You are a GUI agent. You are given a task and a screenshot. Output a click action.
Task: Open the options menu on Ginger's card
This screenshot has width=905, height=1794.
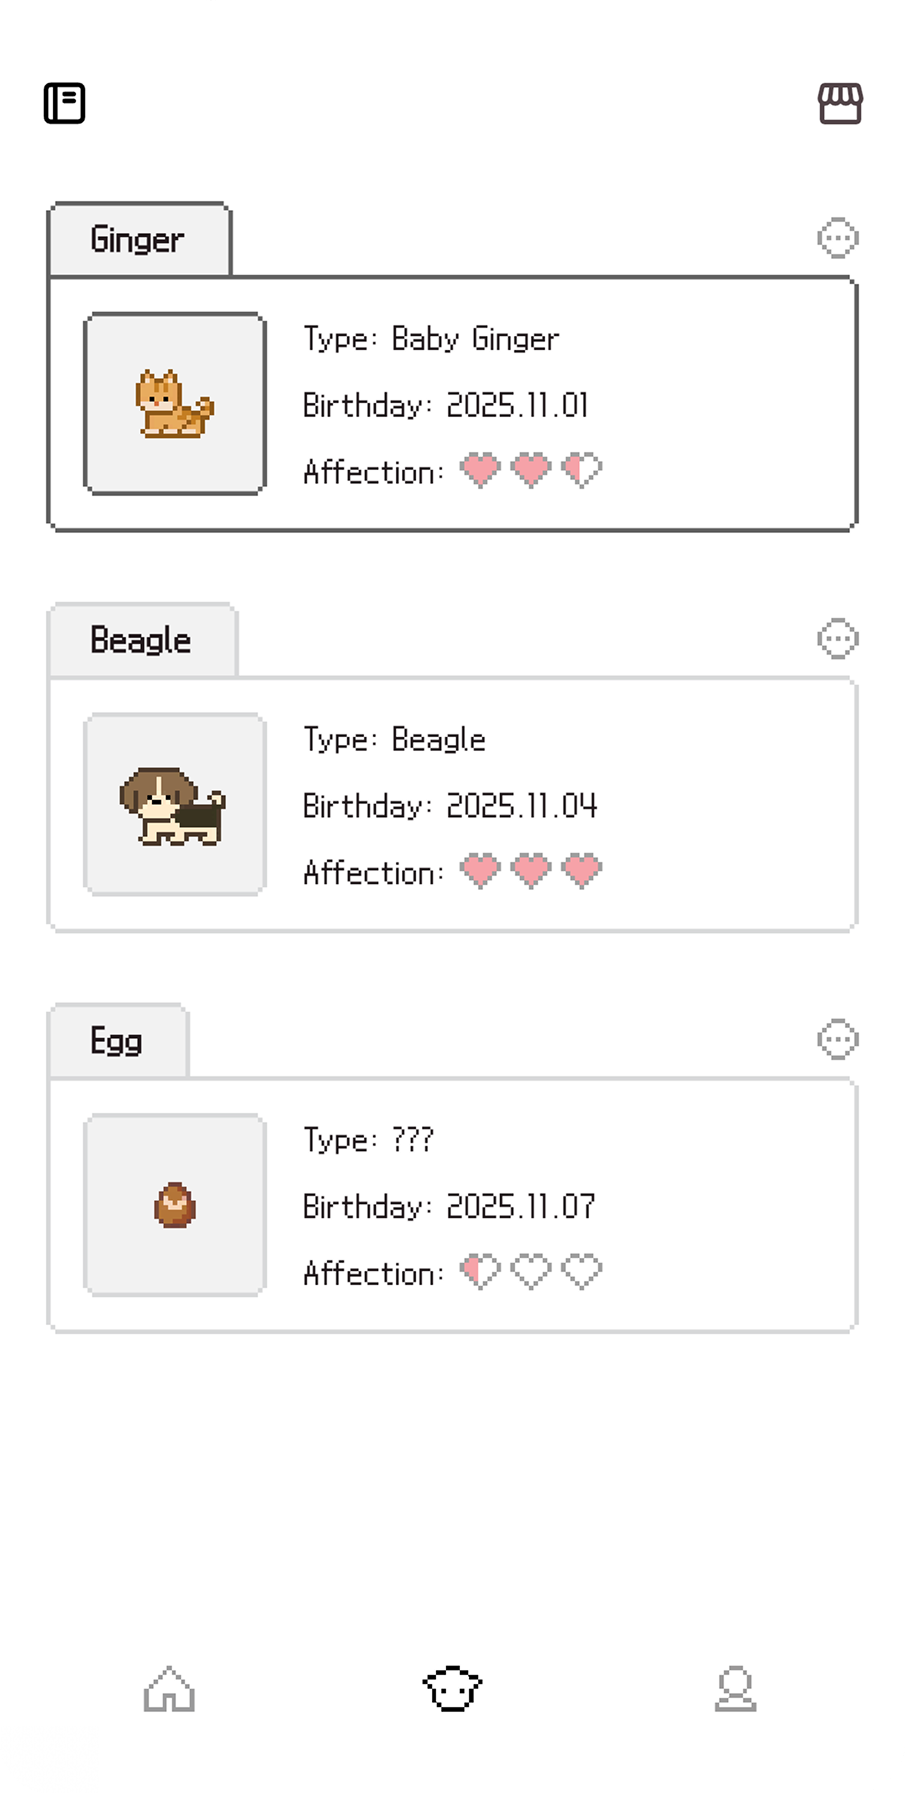pyautogui.click(x=838, y=238)
